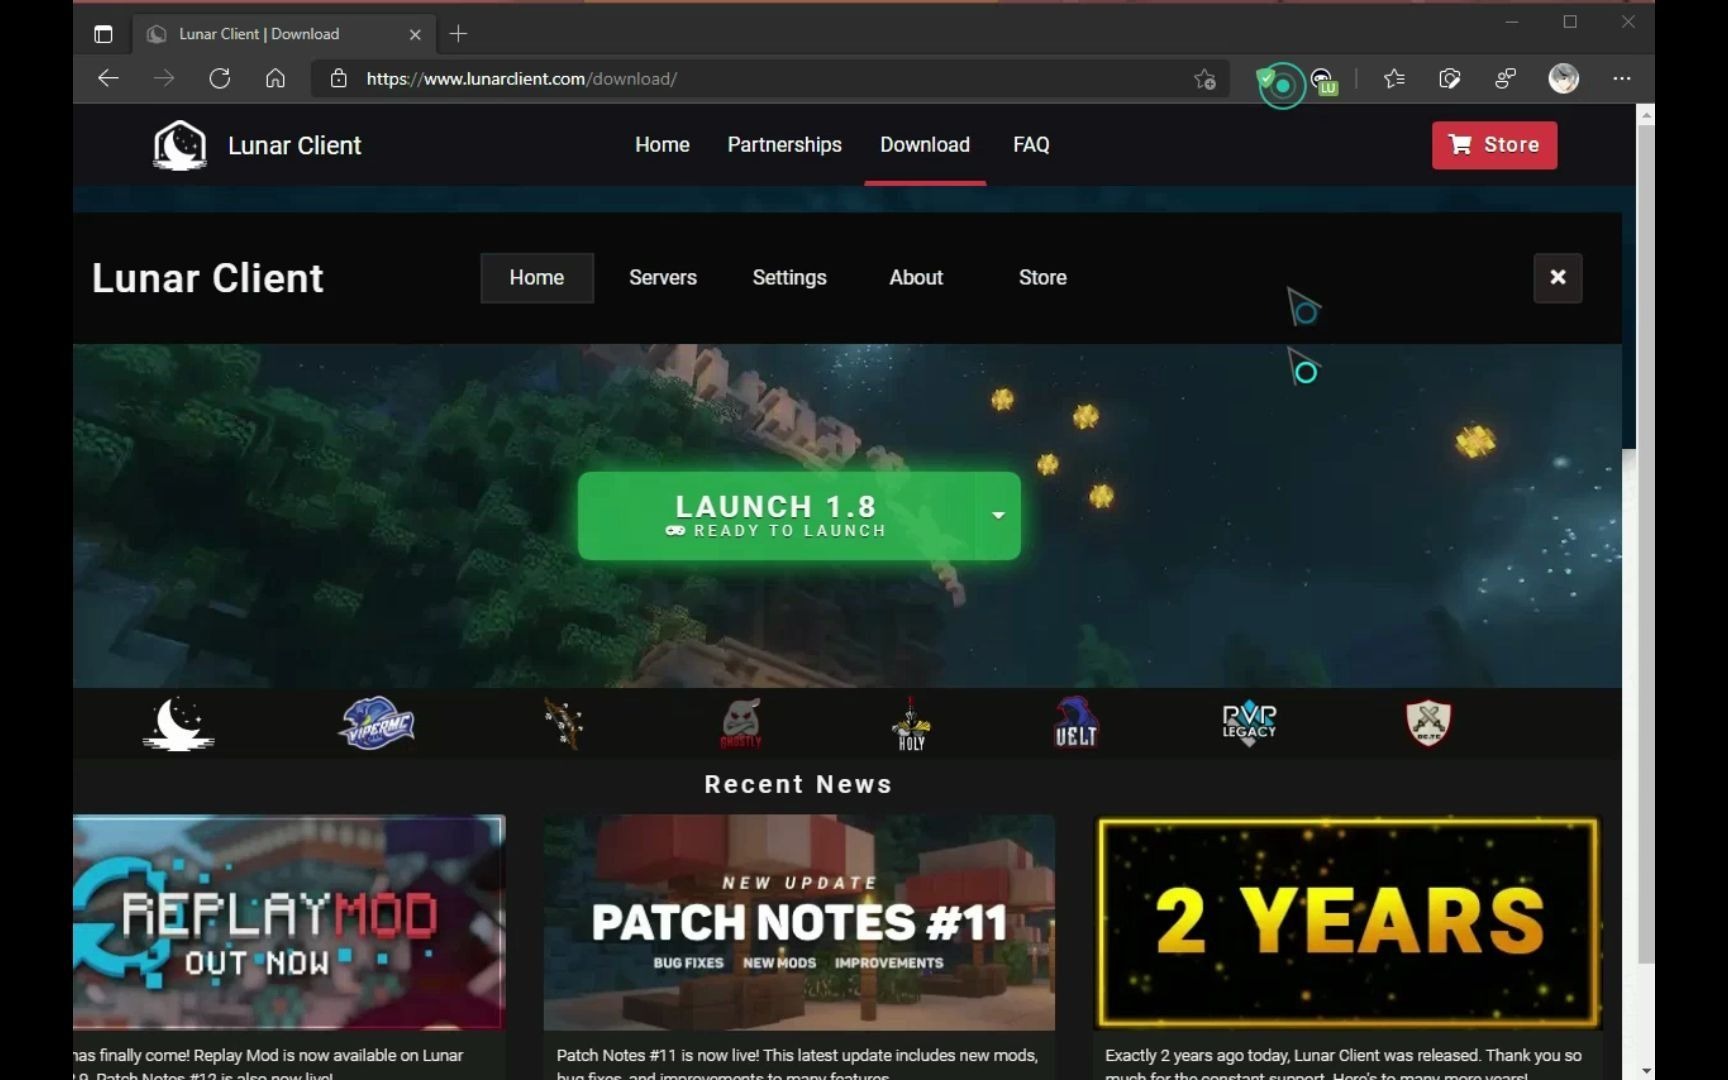The height and width of the screenshot is (1080, 1728).
Task: Open browser Collections
Action: (x=1449, y=78)
